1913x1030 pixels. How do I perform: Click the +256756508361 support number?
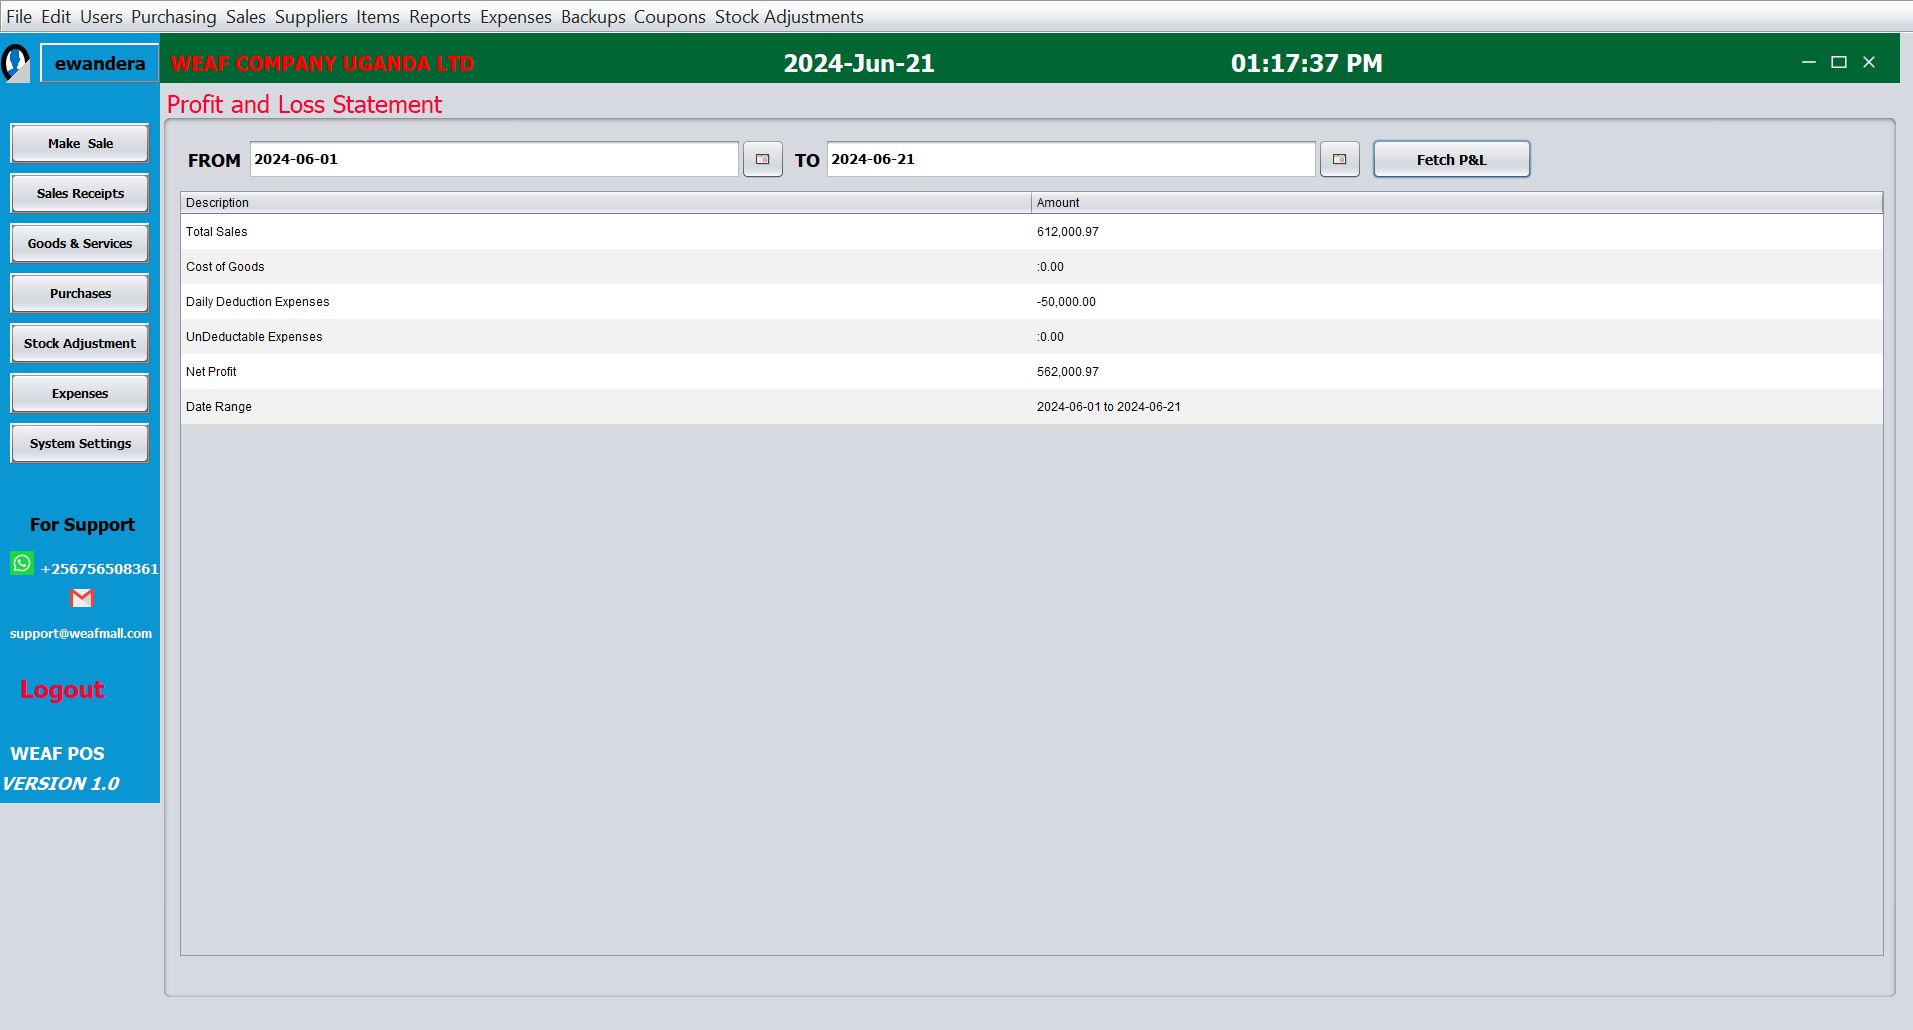pos(99,568)
